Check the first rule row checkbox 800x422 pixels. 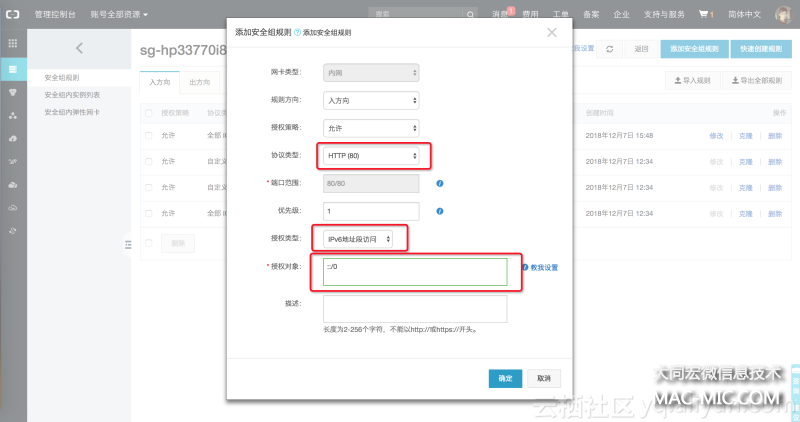(149, 135)
